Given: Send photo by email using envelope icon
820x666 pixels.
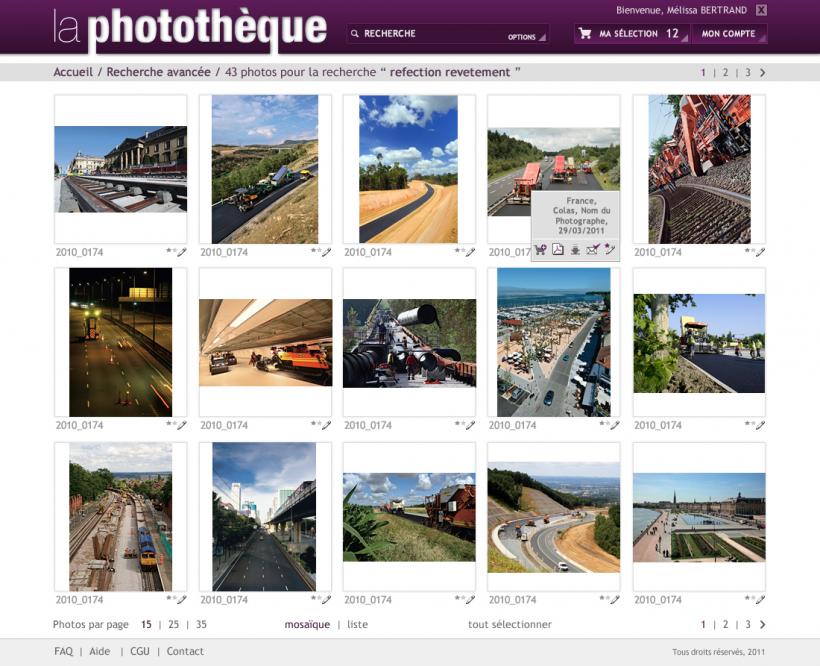Looking at the screenshot, I should pyautogui.click(x=593, y=249).
